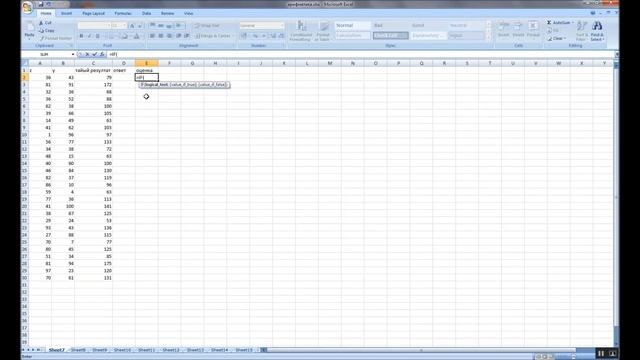Click the Insert Function fx button
This screenshot has height=360, width=640.
[x=102, y=54]
